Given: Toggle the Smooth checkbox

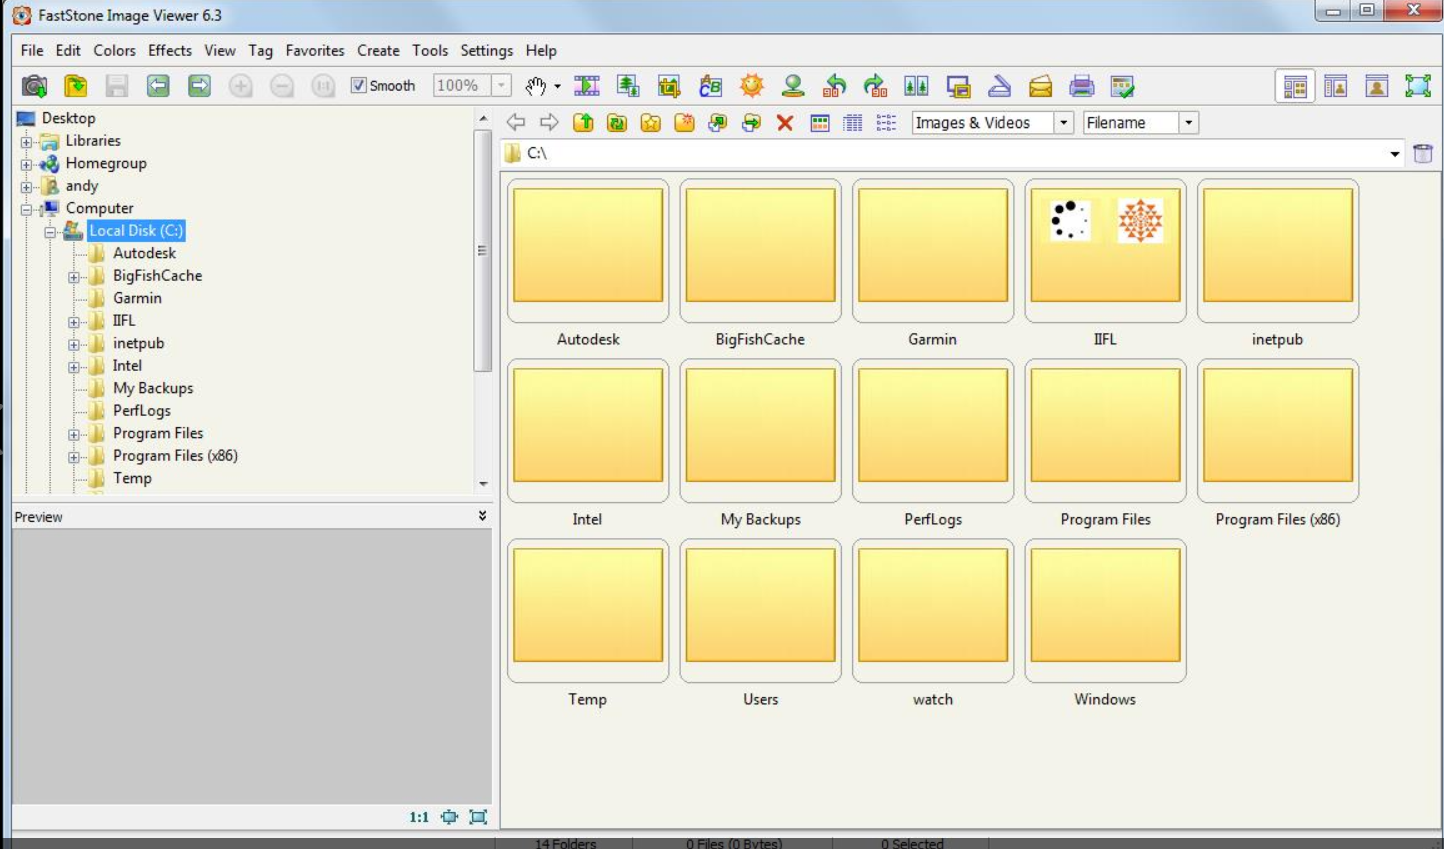Looking at the screenshot, I should tap(358, 86).
